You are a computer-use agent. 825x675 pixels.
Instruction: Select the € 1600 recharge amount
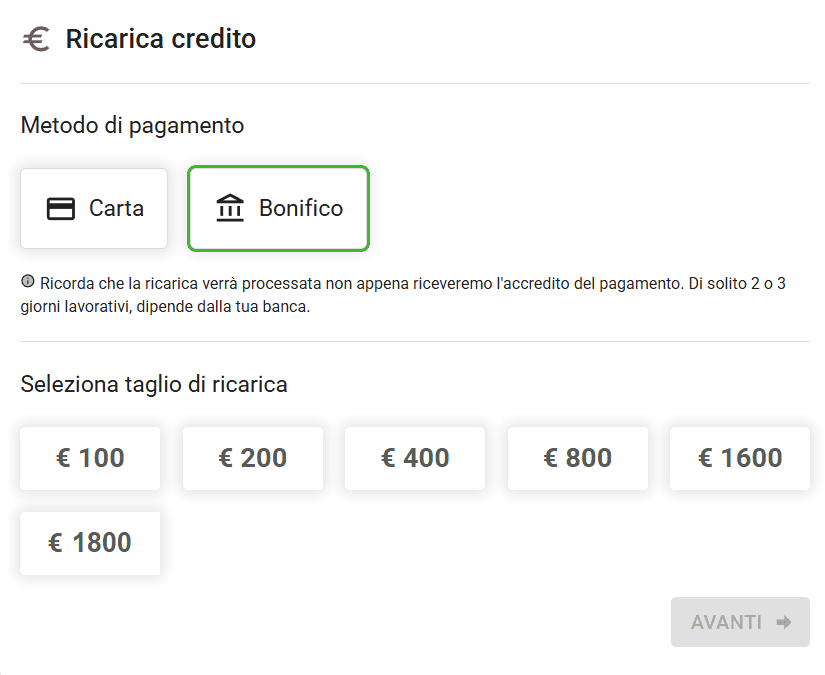tap(740, 458)
